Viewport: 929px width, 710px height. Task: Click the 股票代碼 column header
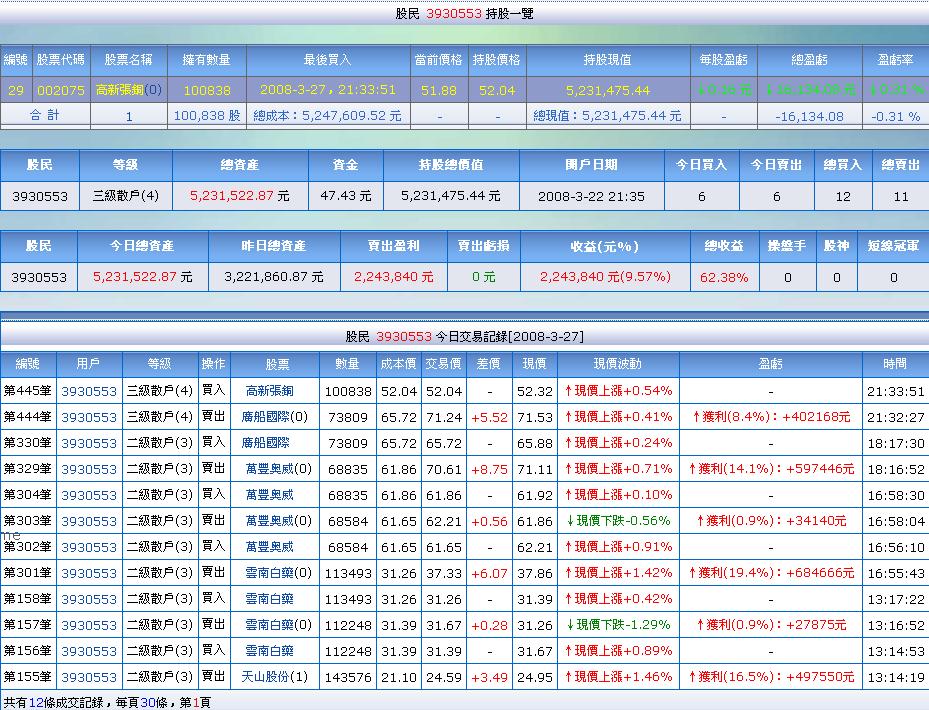[60, 60]
